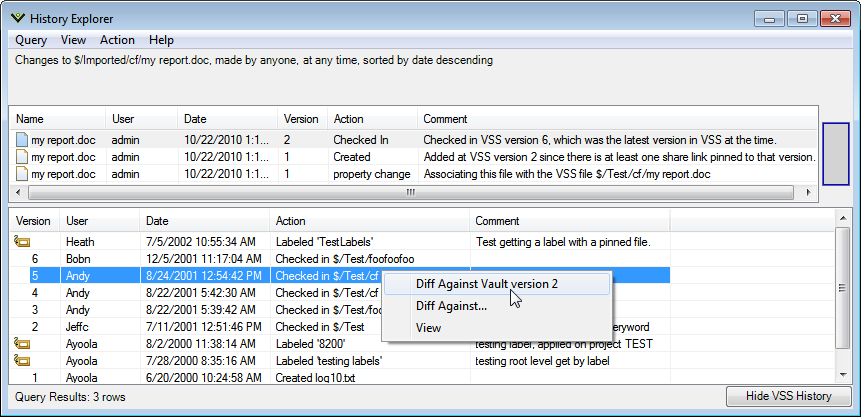The image size is (861, 417).
Task: Click document icon of the Checked In row
Action: click(x=21, y=140)
